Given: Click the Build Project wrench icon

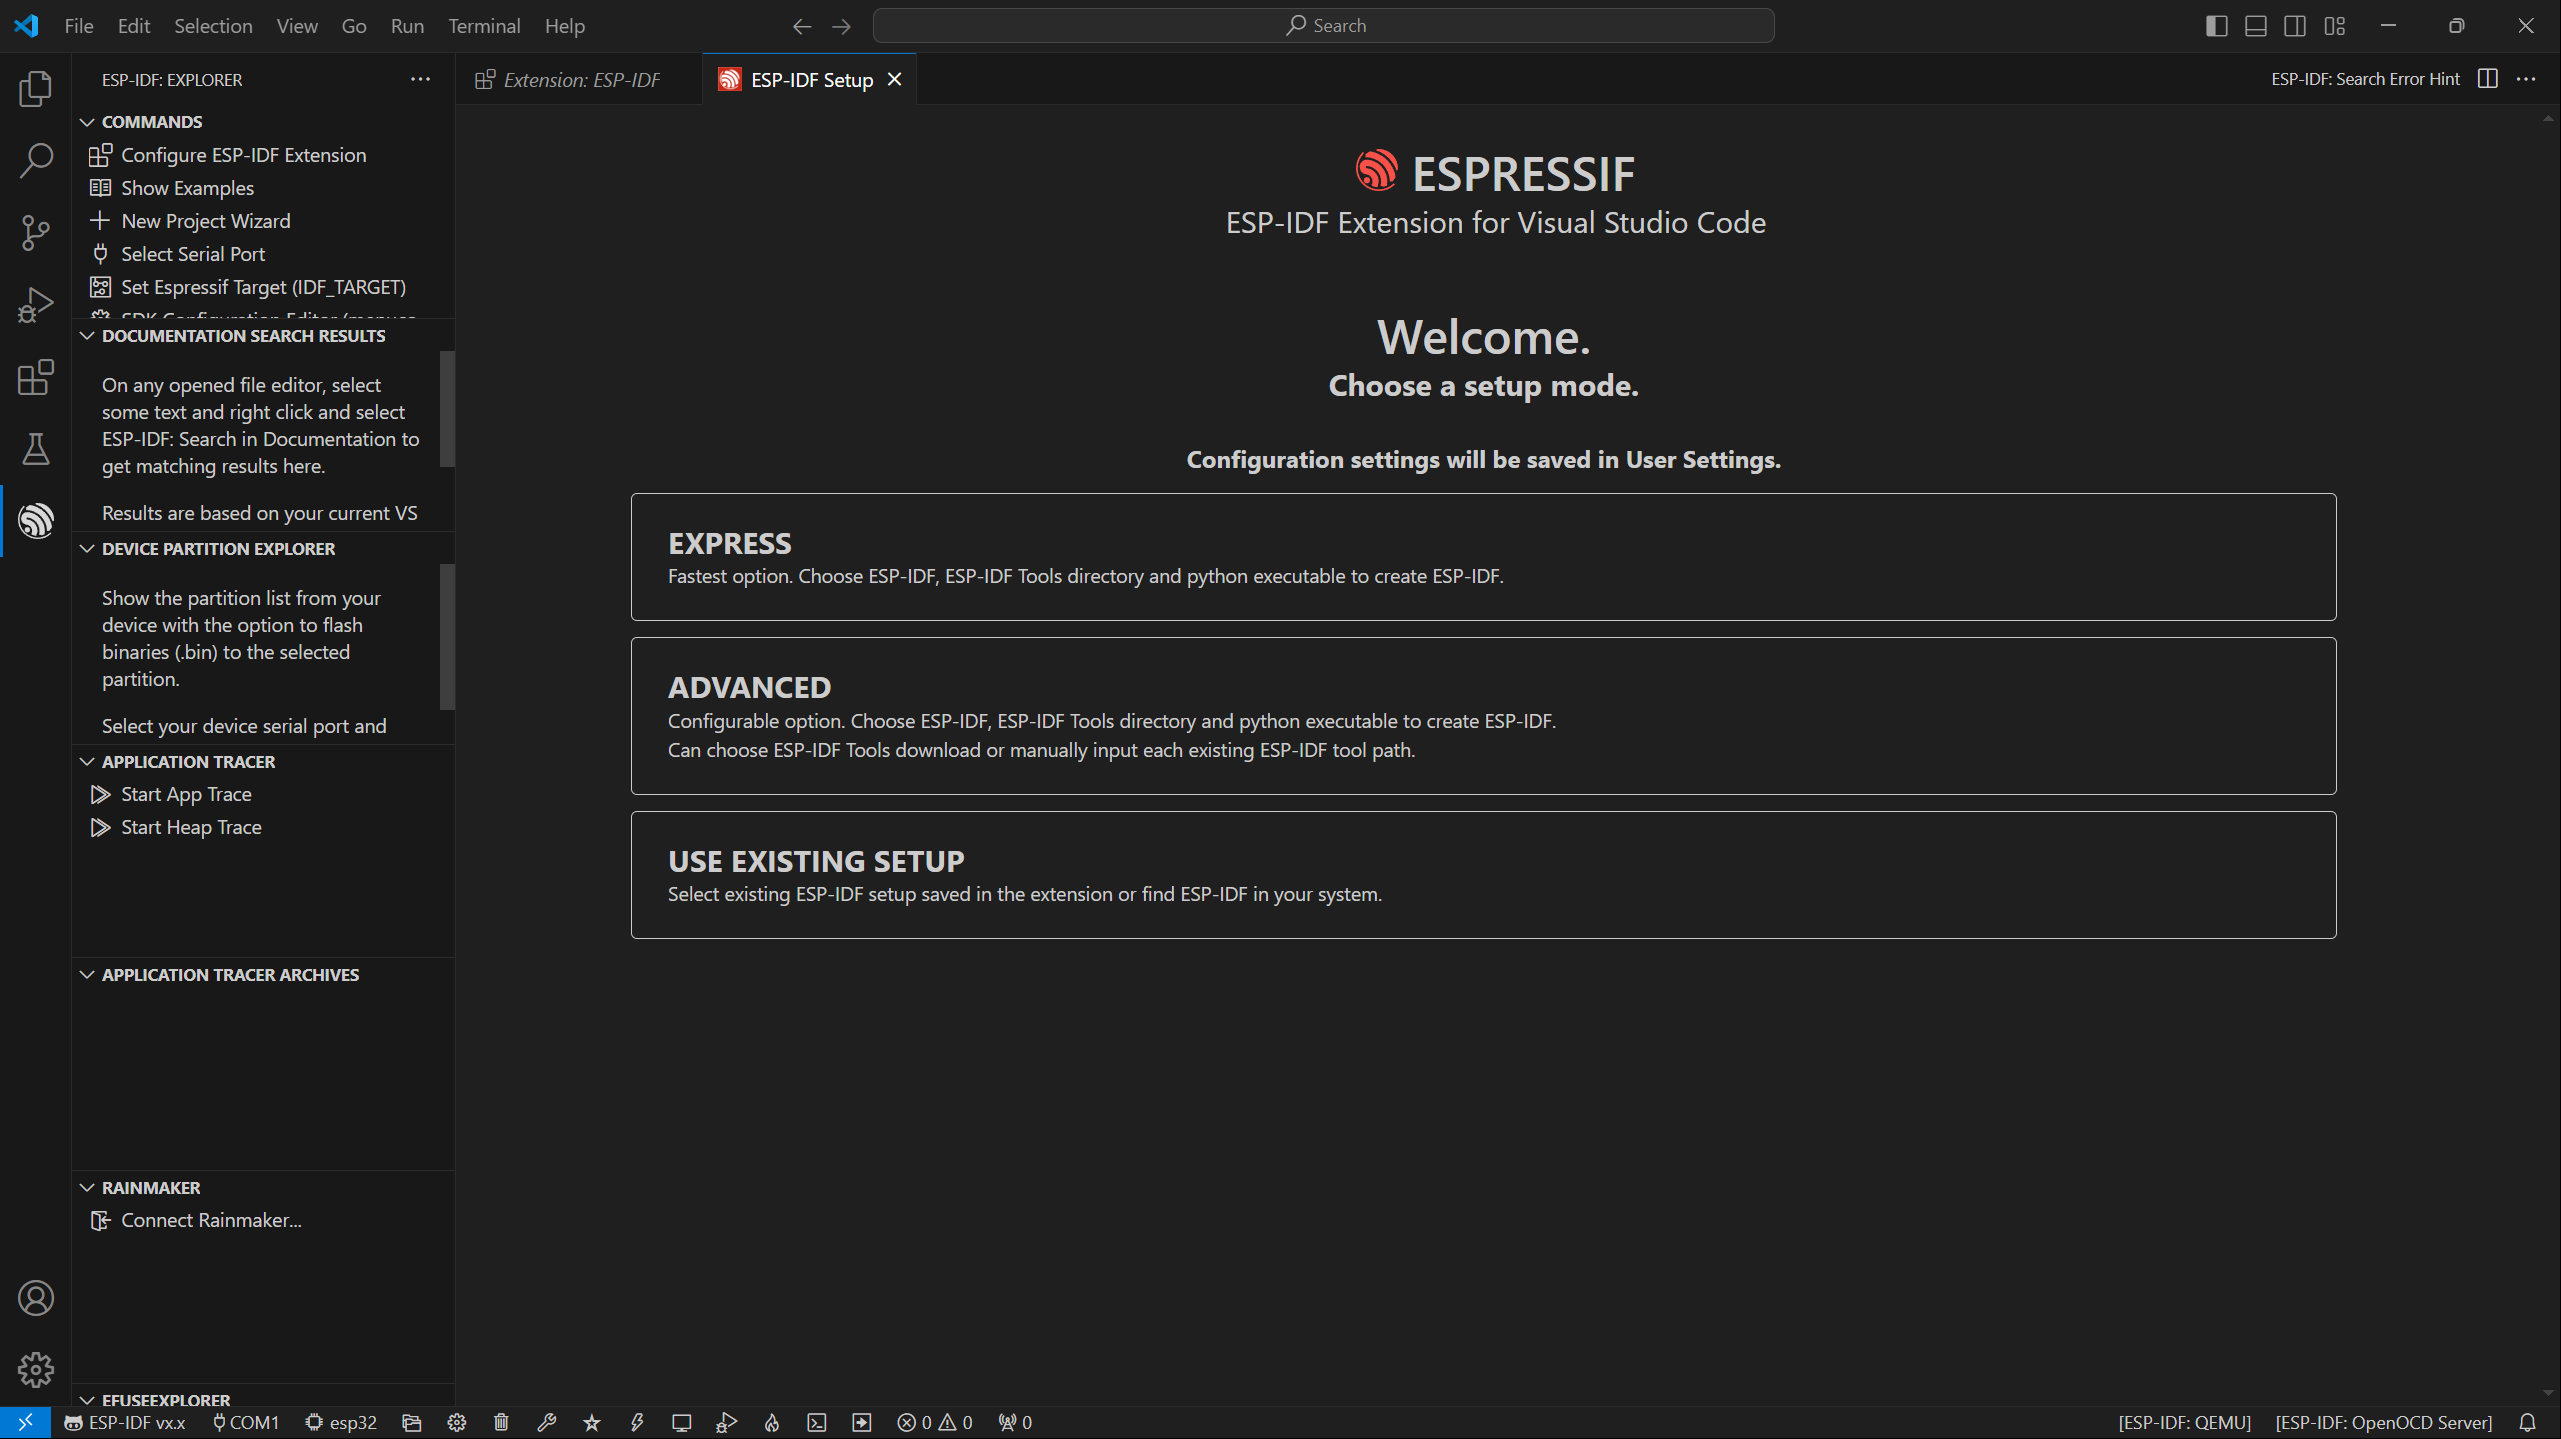Looking at the screenshot, I should pyautogui.click(x=547, y=1422).
